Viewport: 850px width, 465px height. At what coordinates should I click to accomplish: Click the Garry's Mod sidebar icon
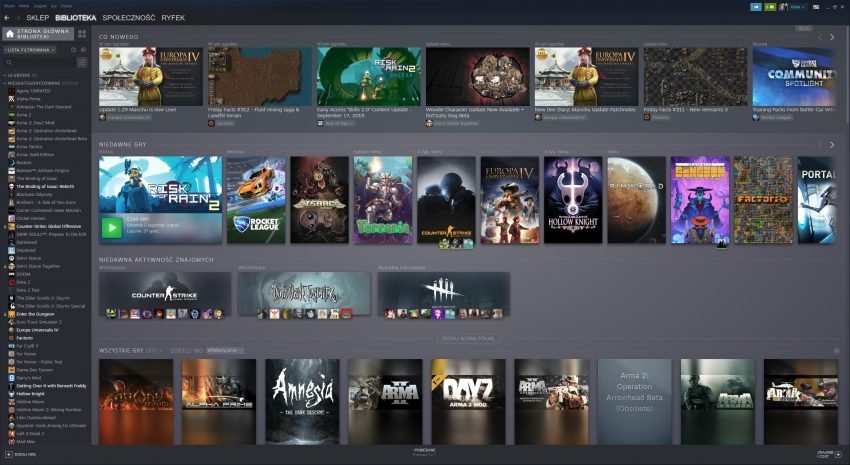[x=11, y=378]
